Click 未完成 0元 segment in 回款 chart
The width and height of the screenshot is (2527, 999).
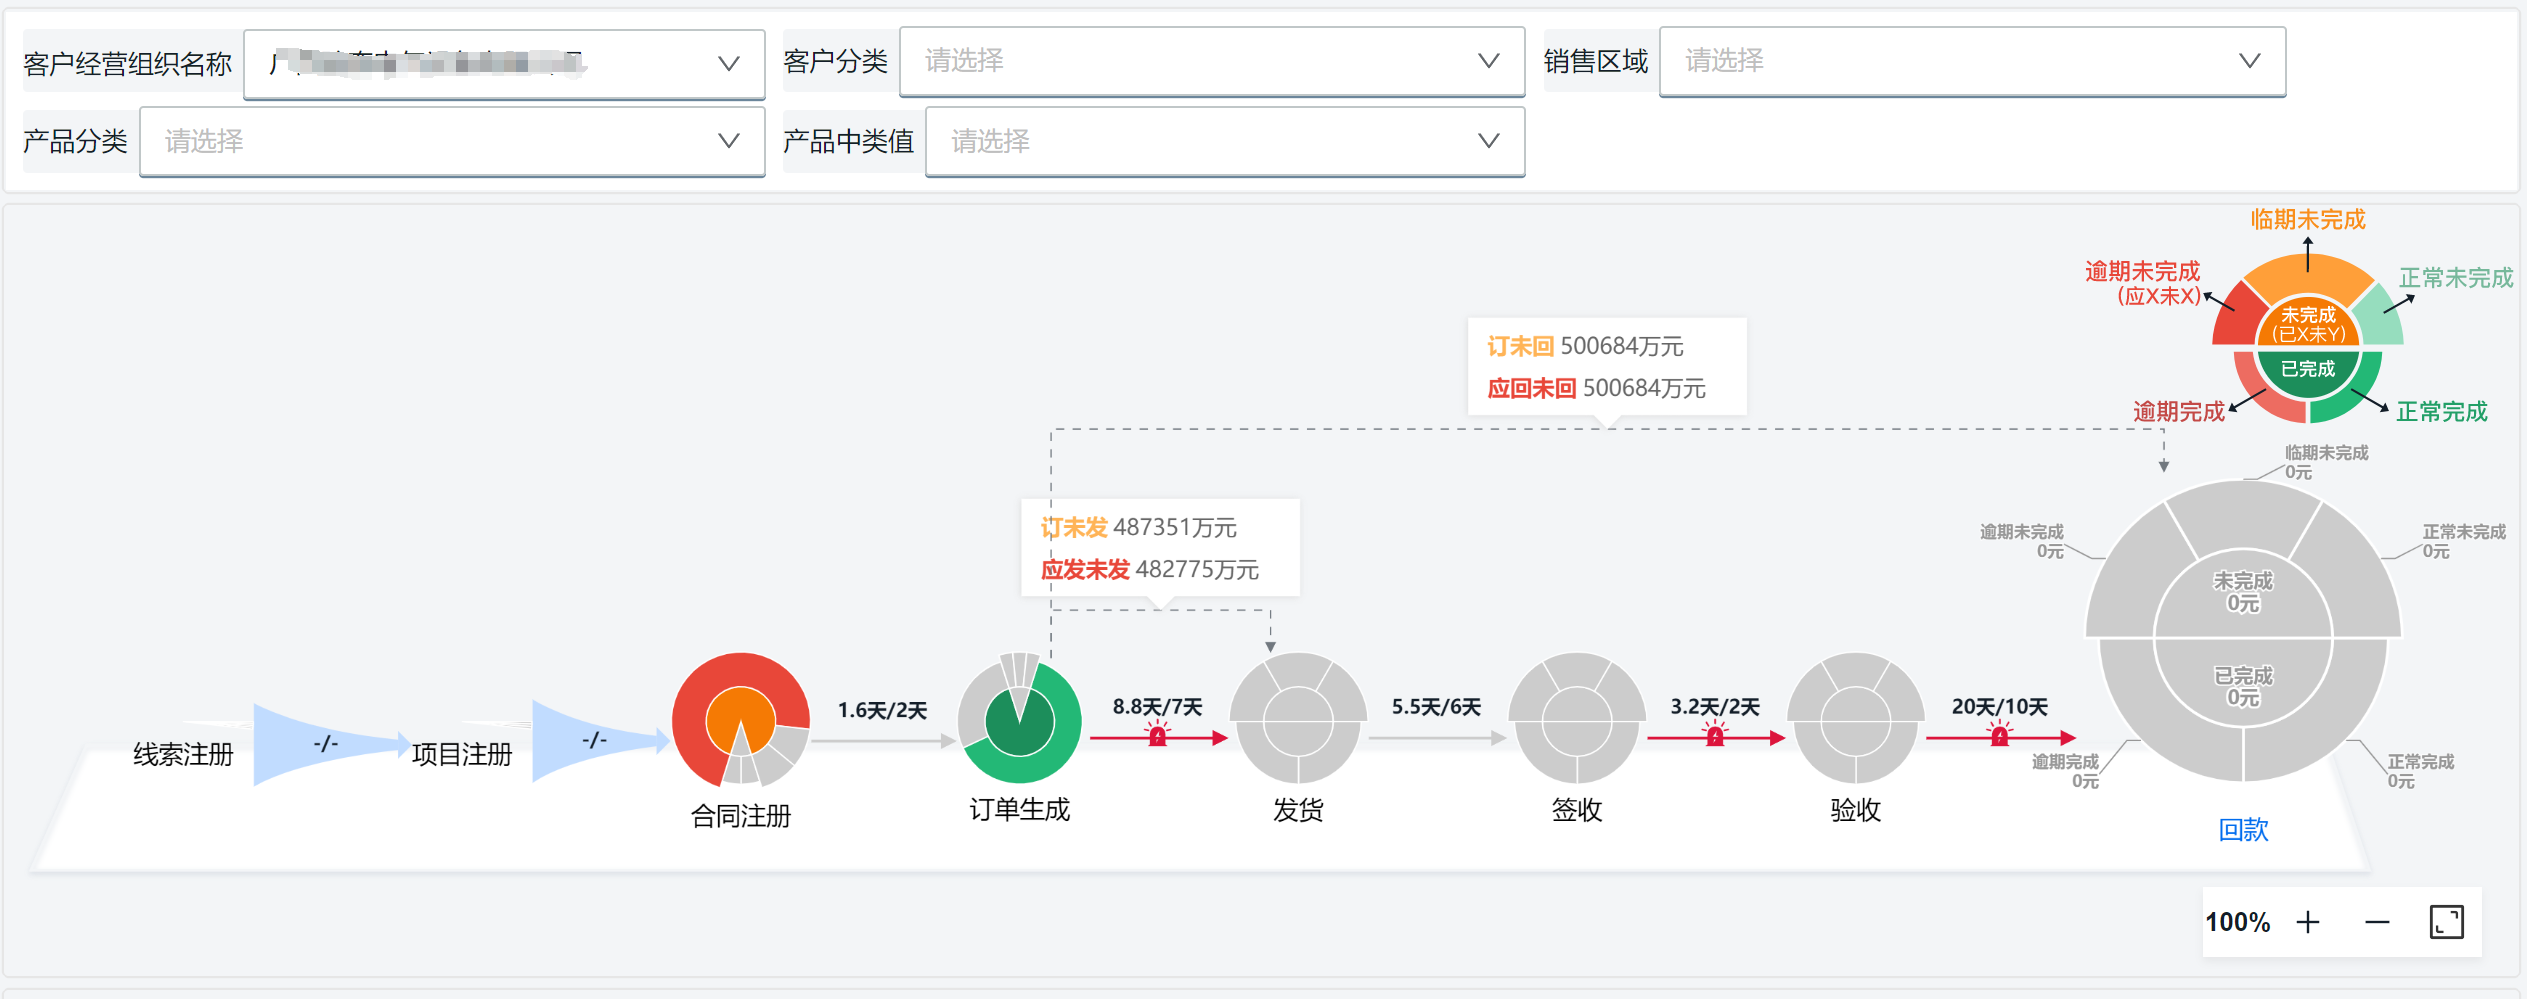point(2243,592)
